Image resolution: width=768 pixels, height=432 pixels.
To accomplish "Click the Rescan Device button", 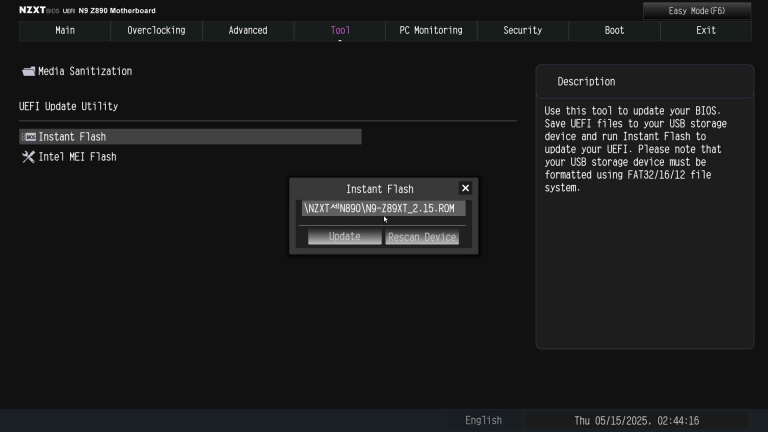I will [x=422, y=237].
